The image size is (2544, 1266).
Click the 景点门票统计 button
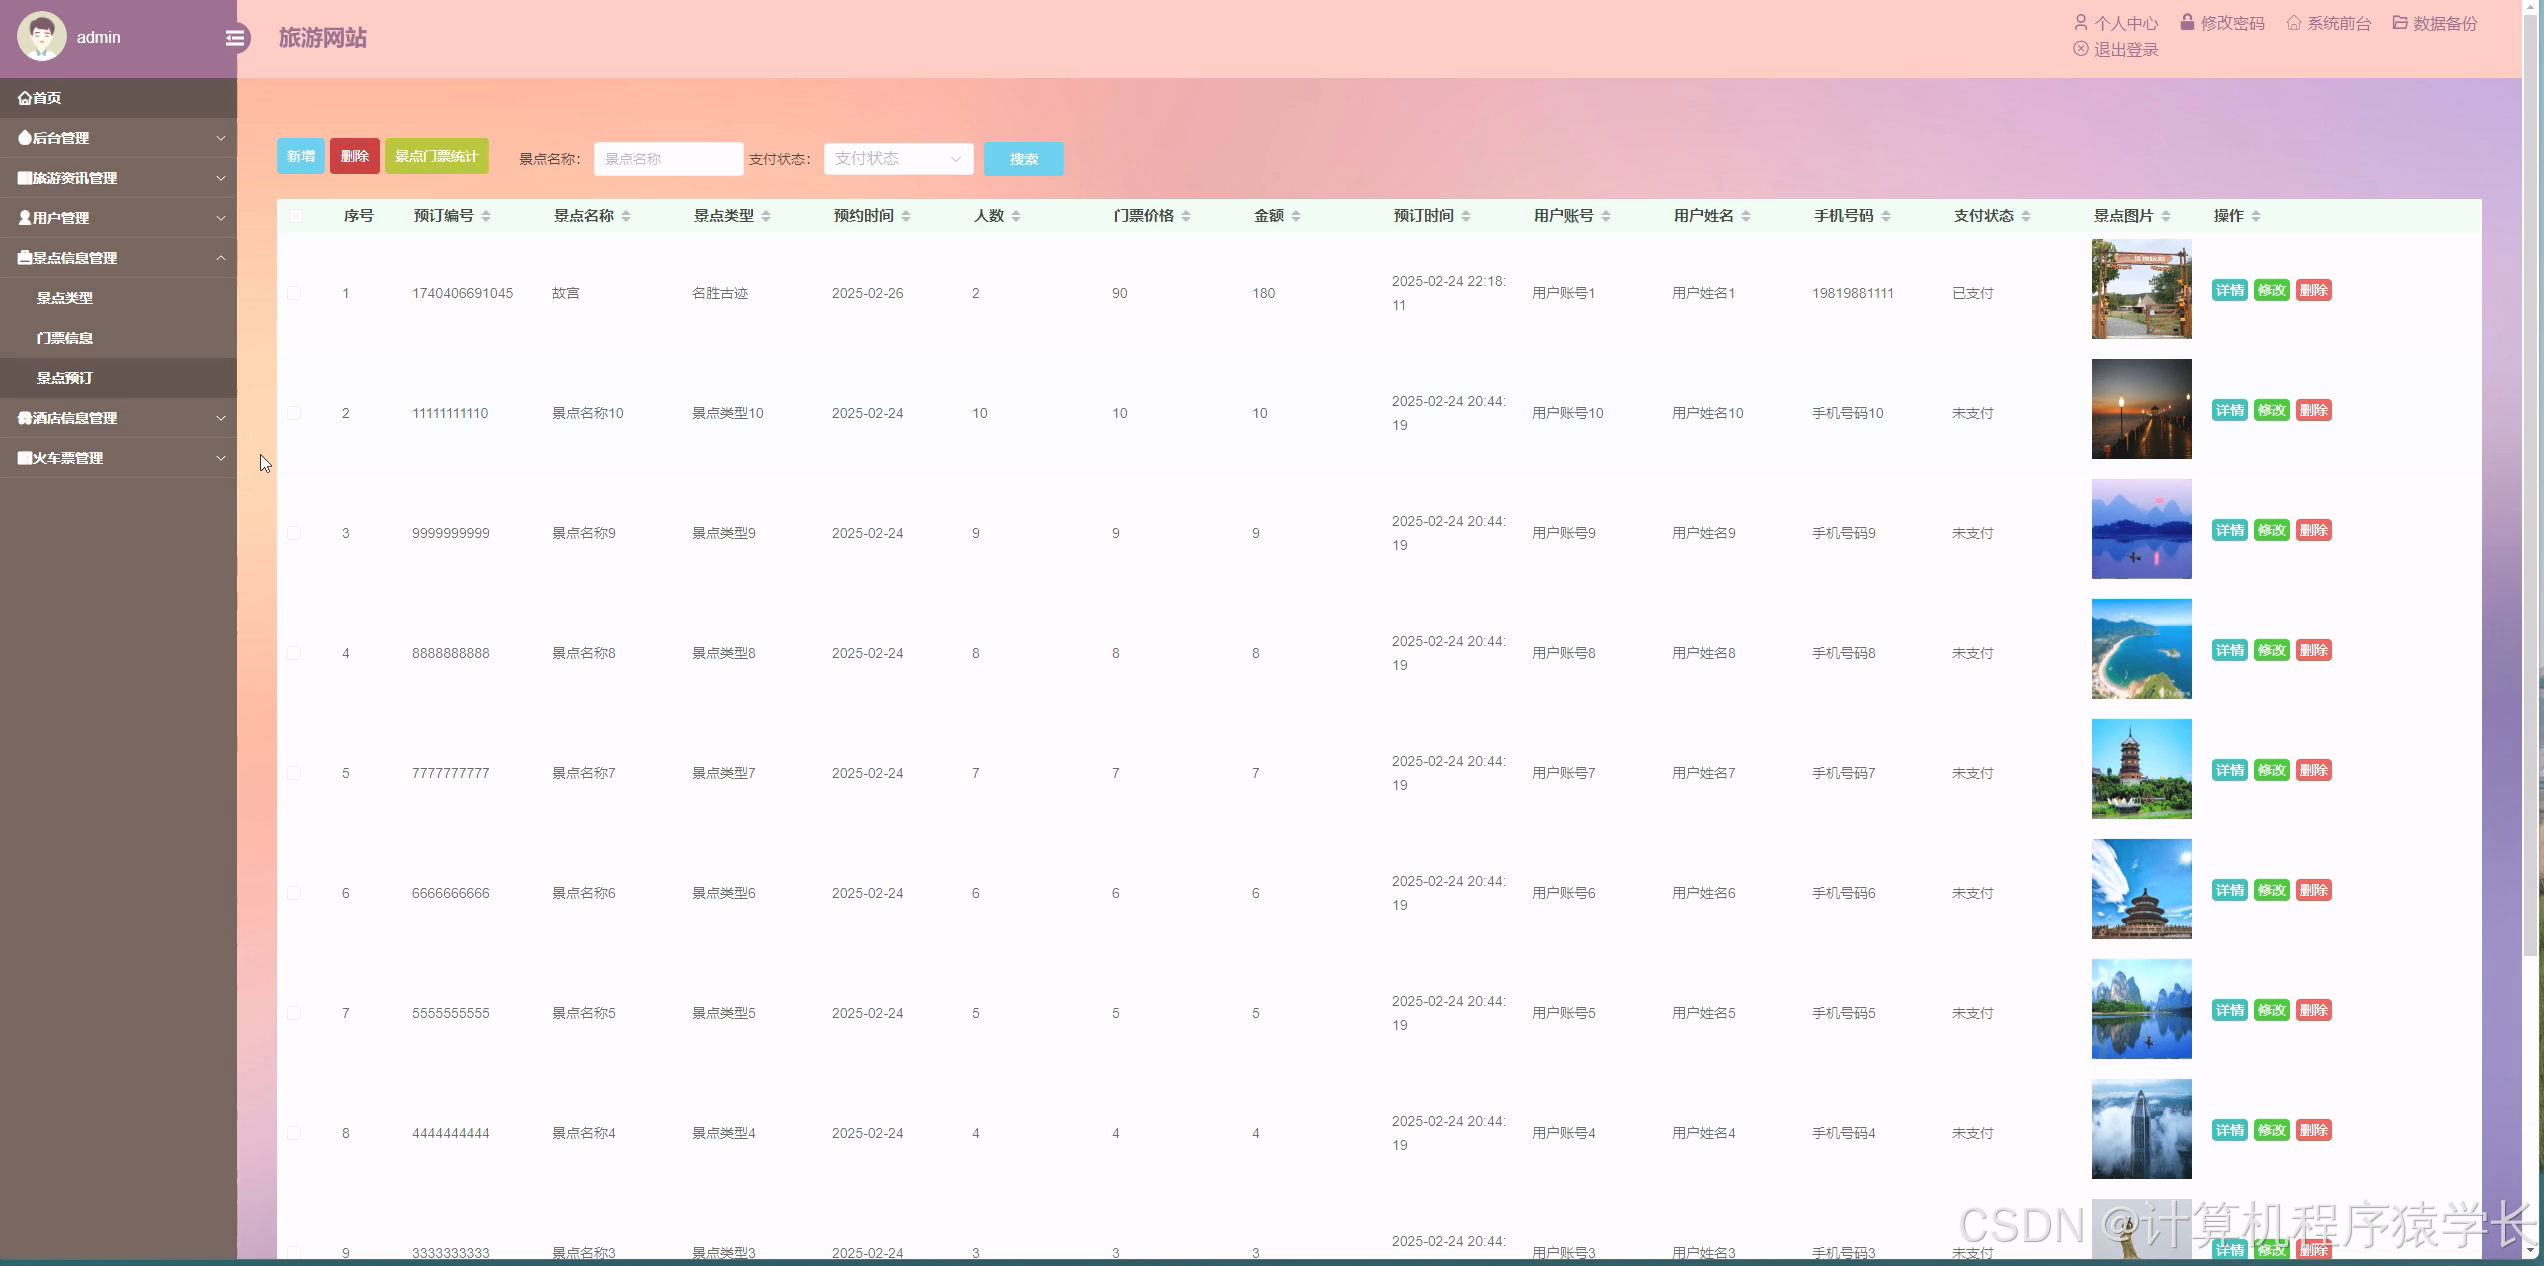pyautogui.click(x=436, y=156)
